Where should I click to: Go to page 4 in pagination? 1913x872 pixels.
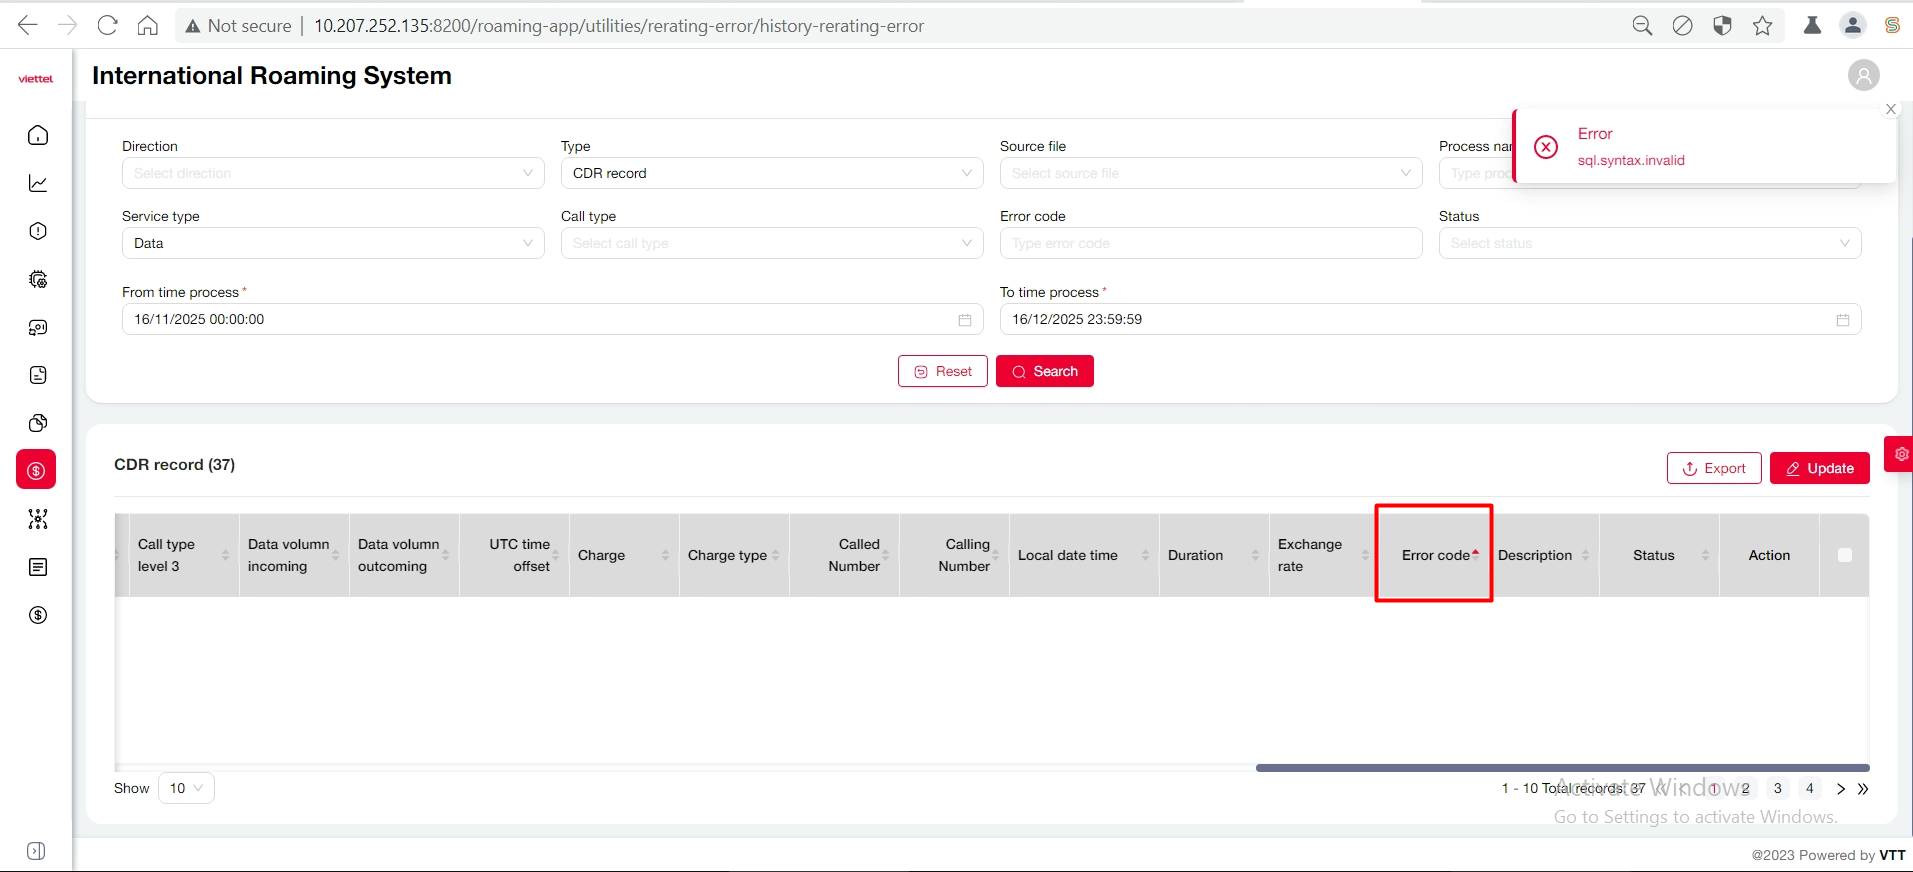pyautogui.click(x=1809, y=788)
